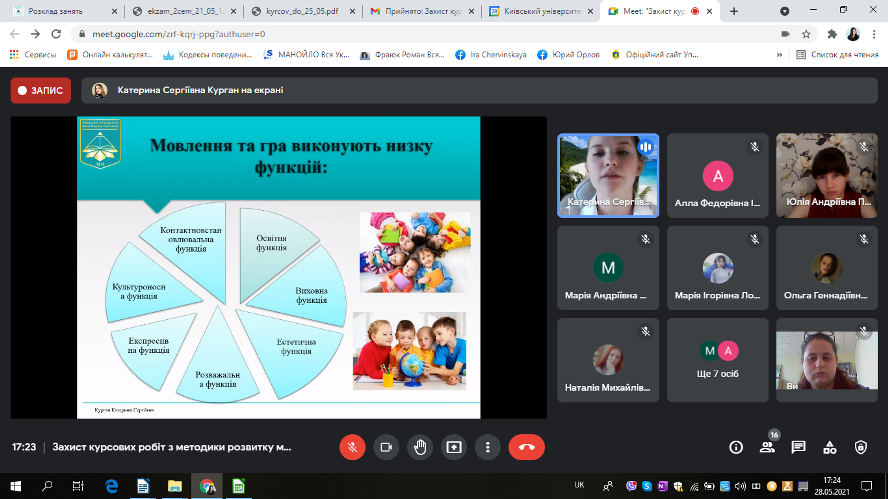Viewport: 888px width, 499px height.
Task: Expand the 'Ще 7 осіб' participants tile
Action: click(x=718, y=359)
